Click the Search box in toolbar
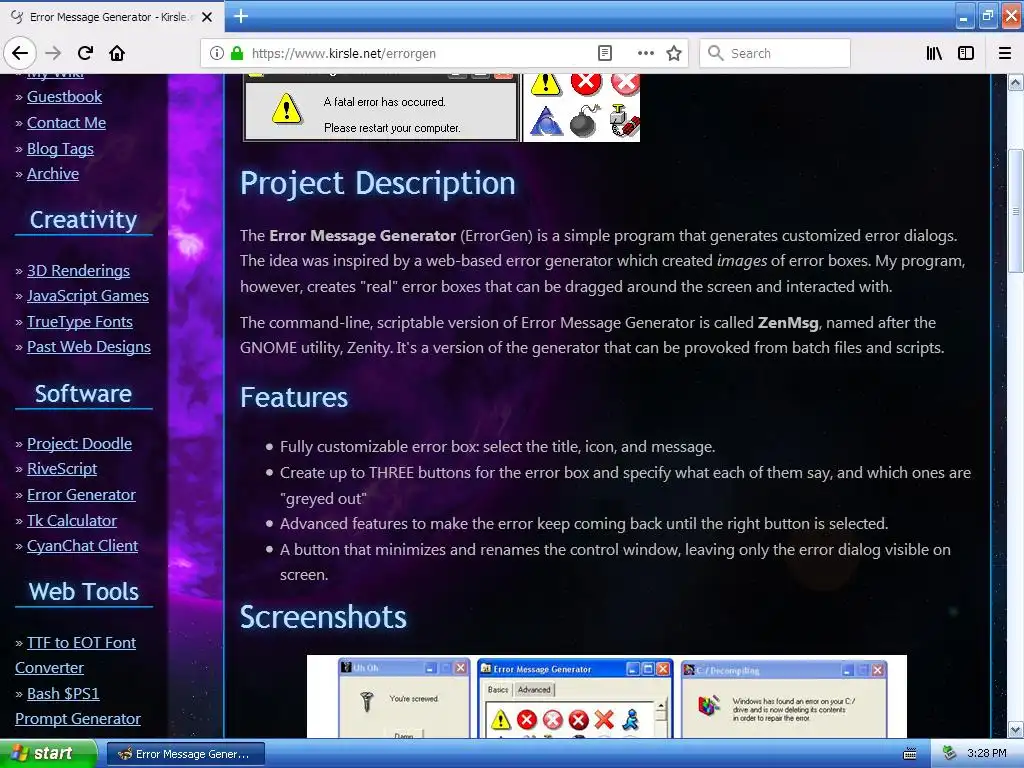Viewport: 1024px width, 768px height. [775, 53]
